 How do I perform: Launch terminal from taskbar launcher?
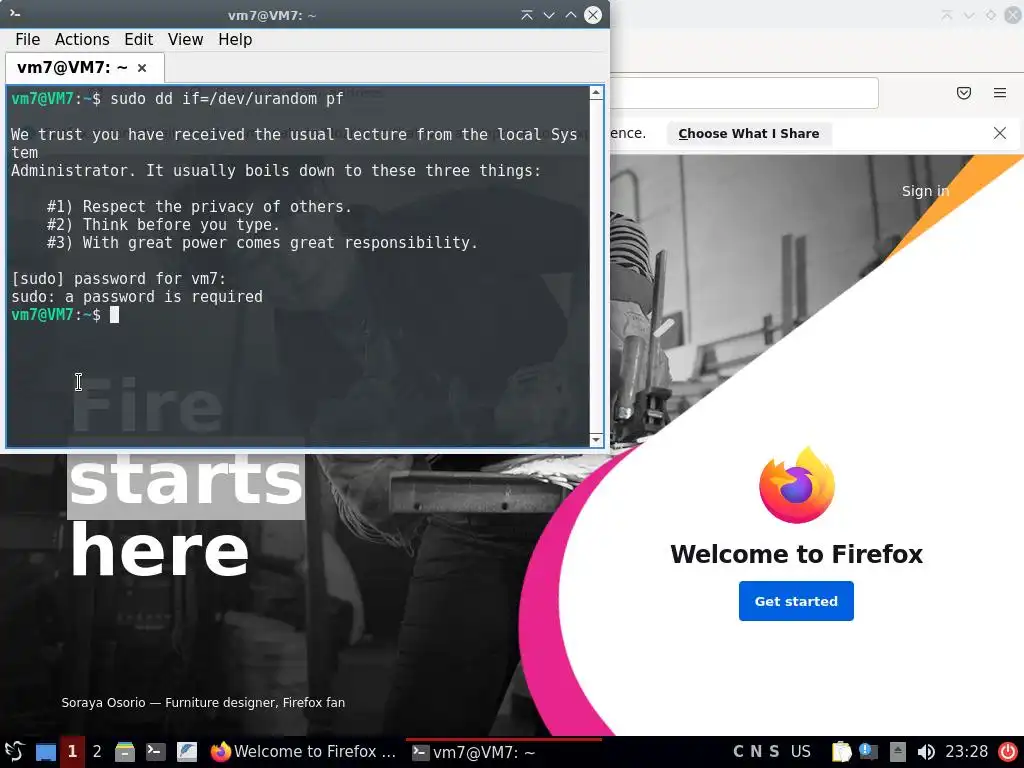[x=155, y=752]
